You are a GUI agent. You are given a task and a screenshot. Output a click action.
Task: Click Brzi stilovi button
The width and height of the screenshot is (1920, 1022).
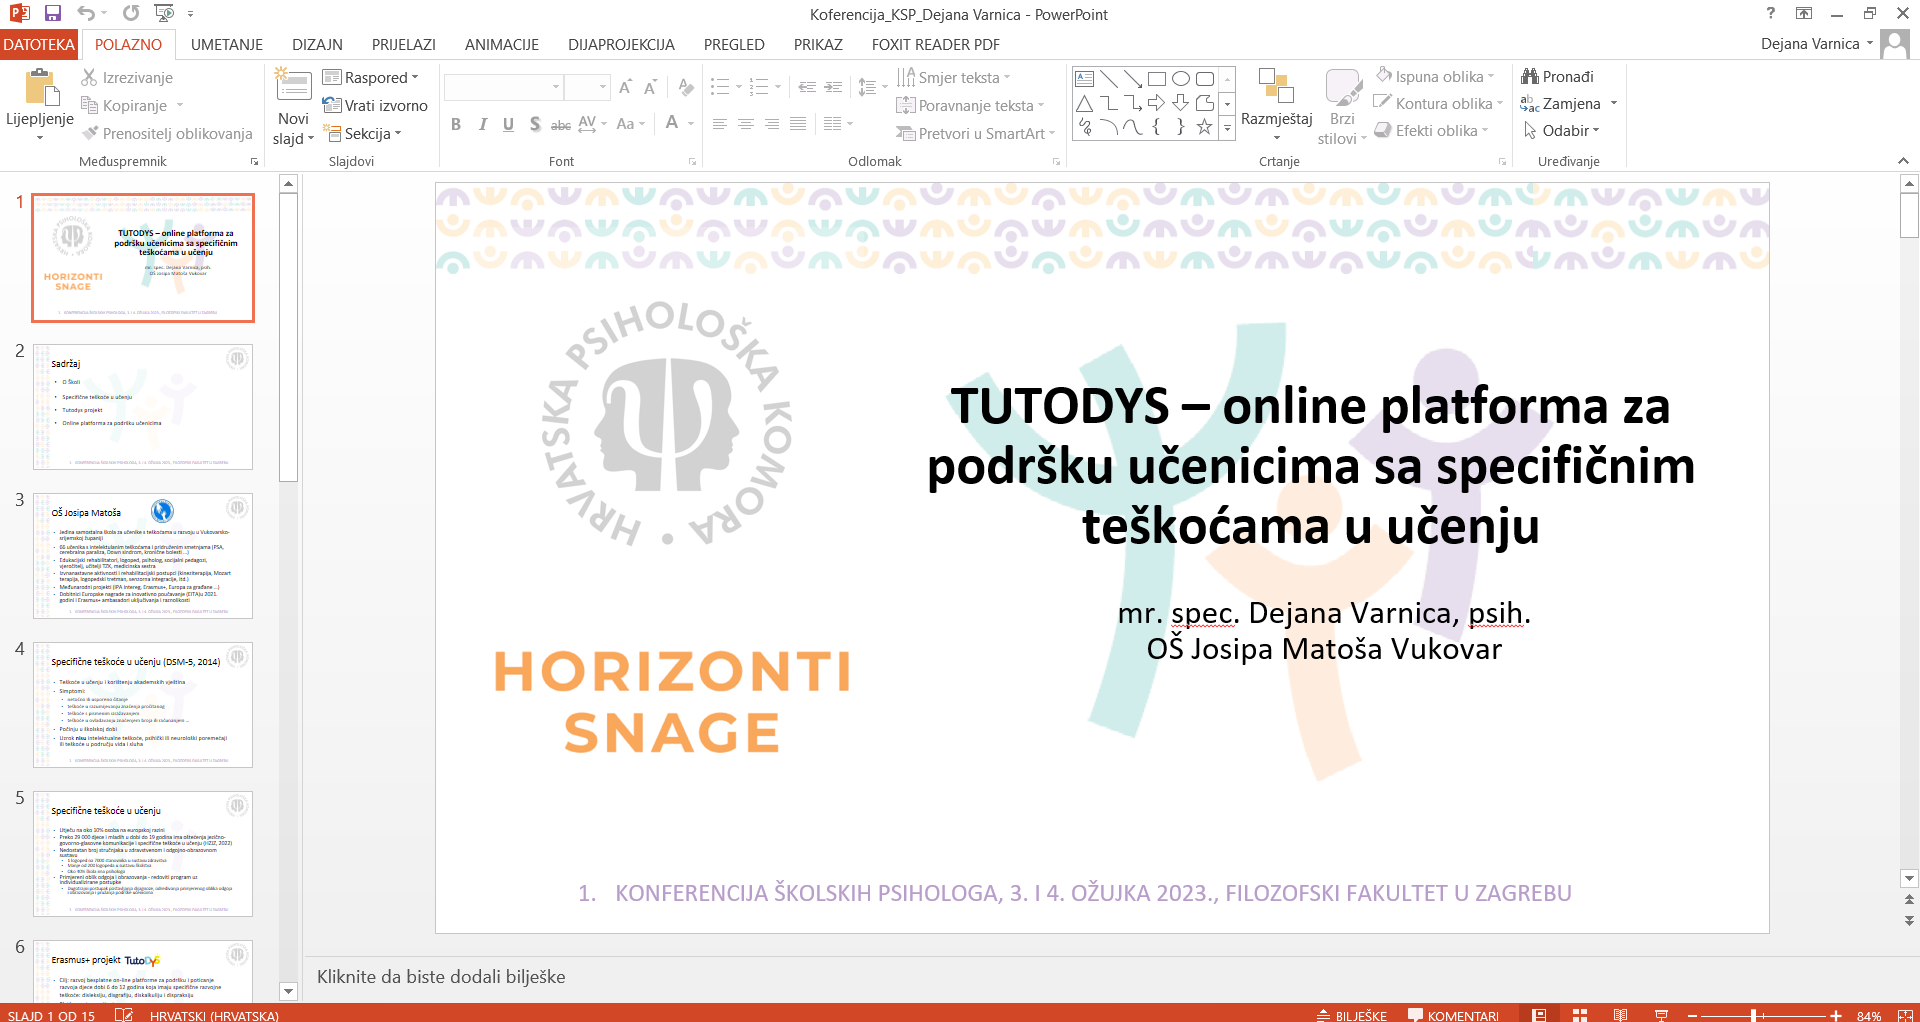pos(1342,108)
